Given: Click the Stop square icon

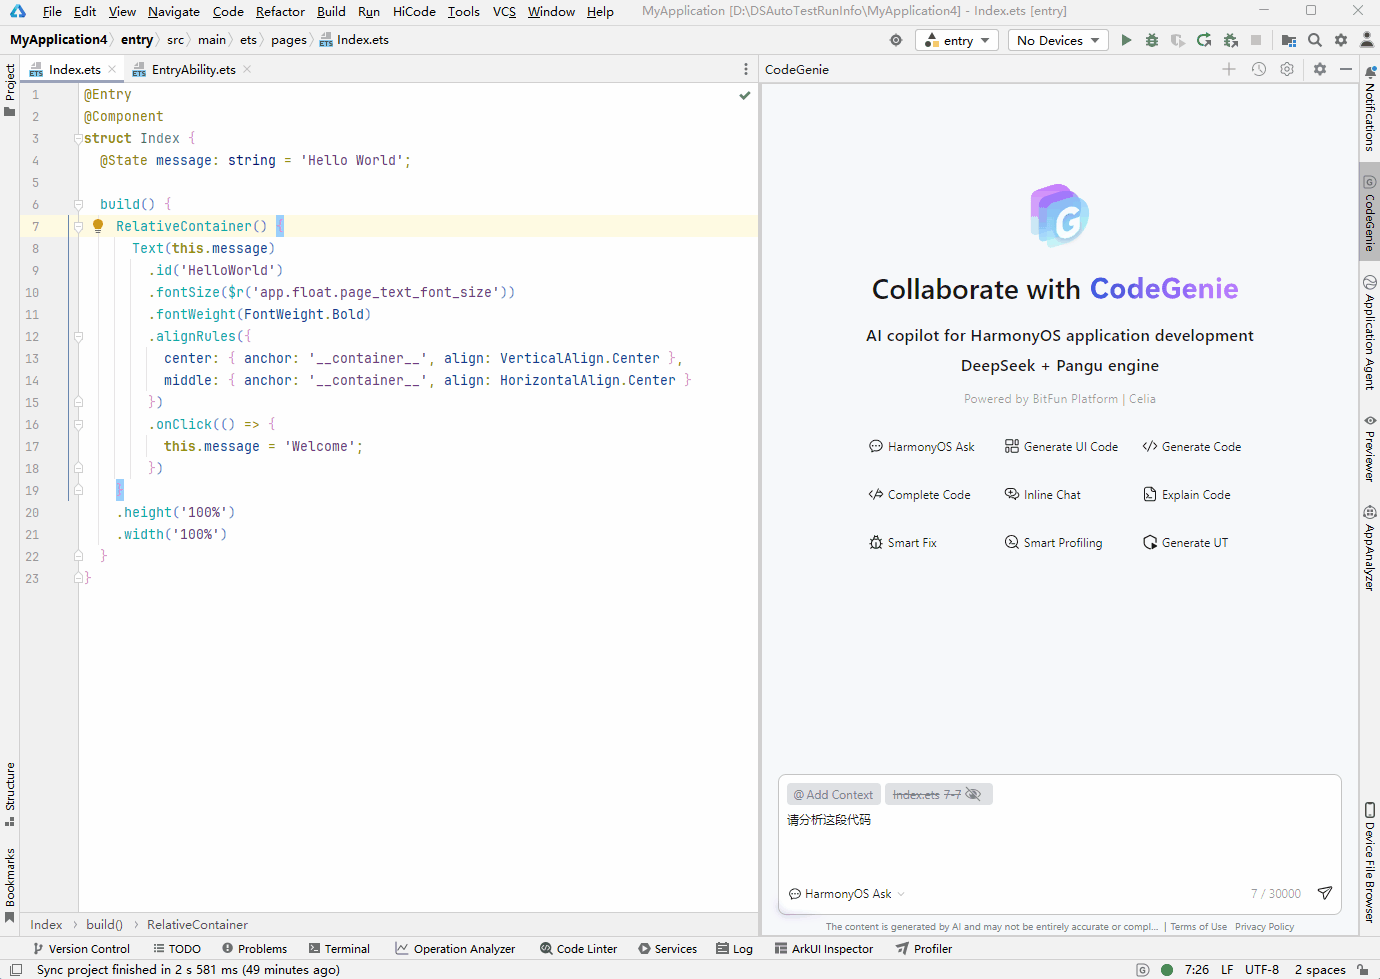Looking at the screenshot, I should tap(1257, 40).
